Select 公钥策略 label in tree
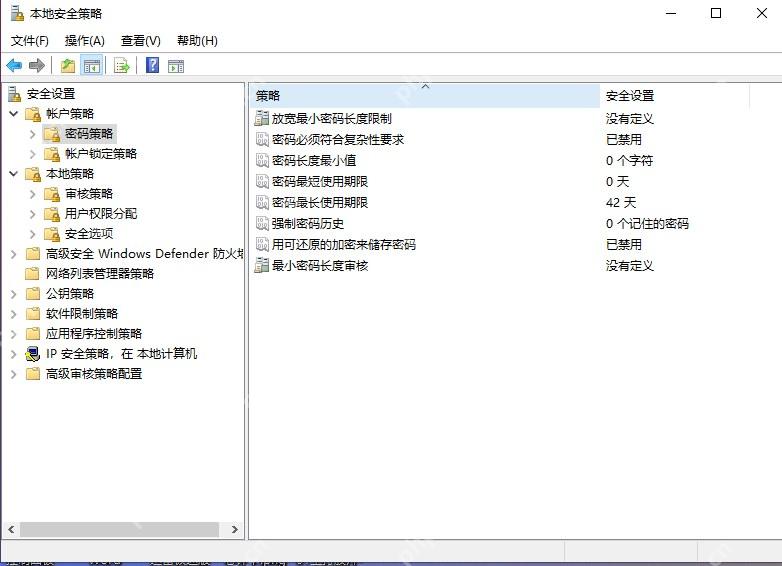This screenshot has height=566, width=782. tap(70, 294)
